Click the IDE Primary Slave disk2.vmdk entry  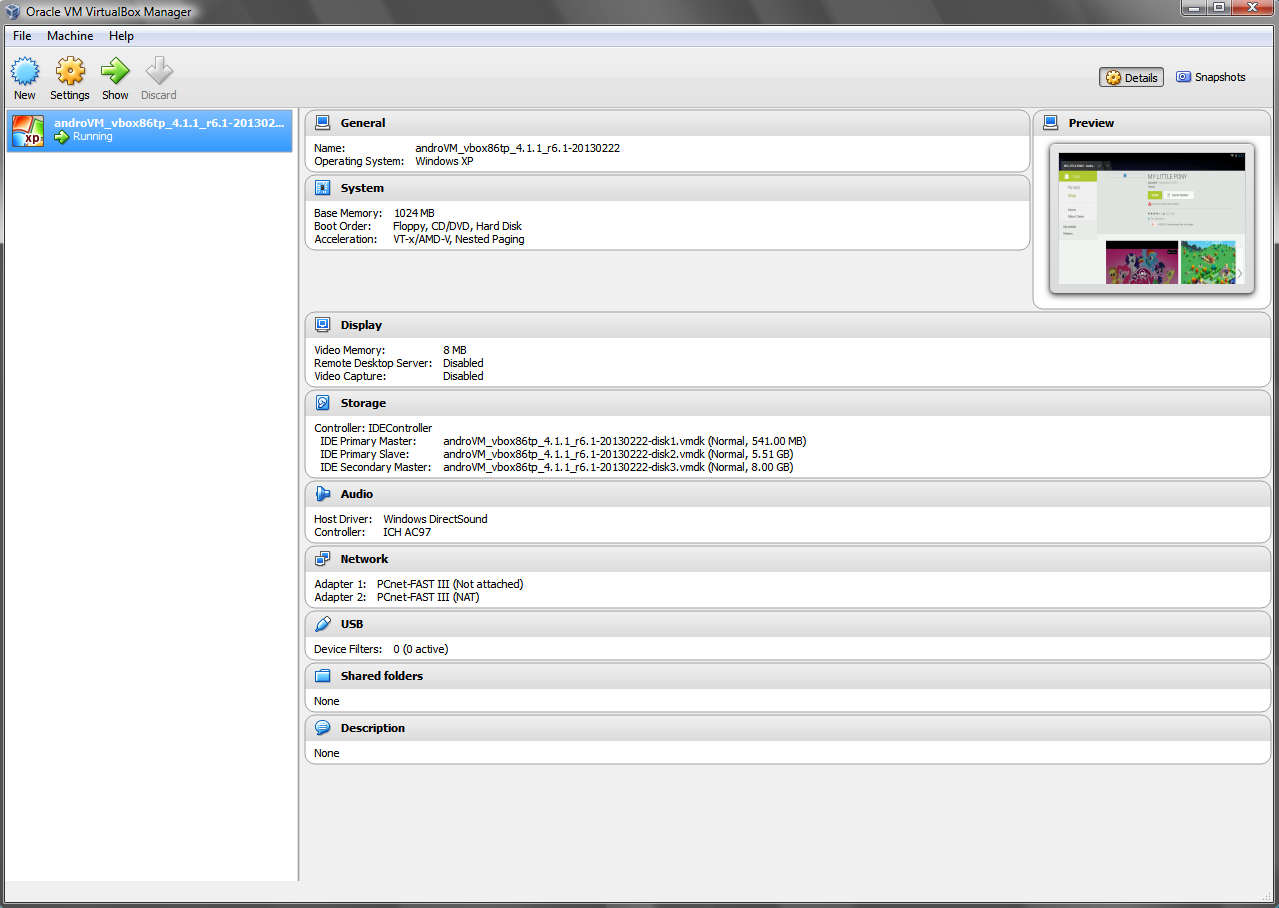click(x=618, y=454)
